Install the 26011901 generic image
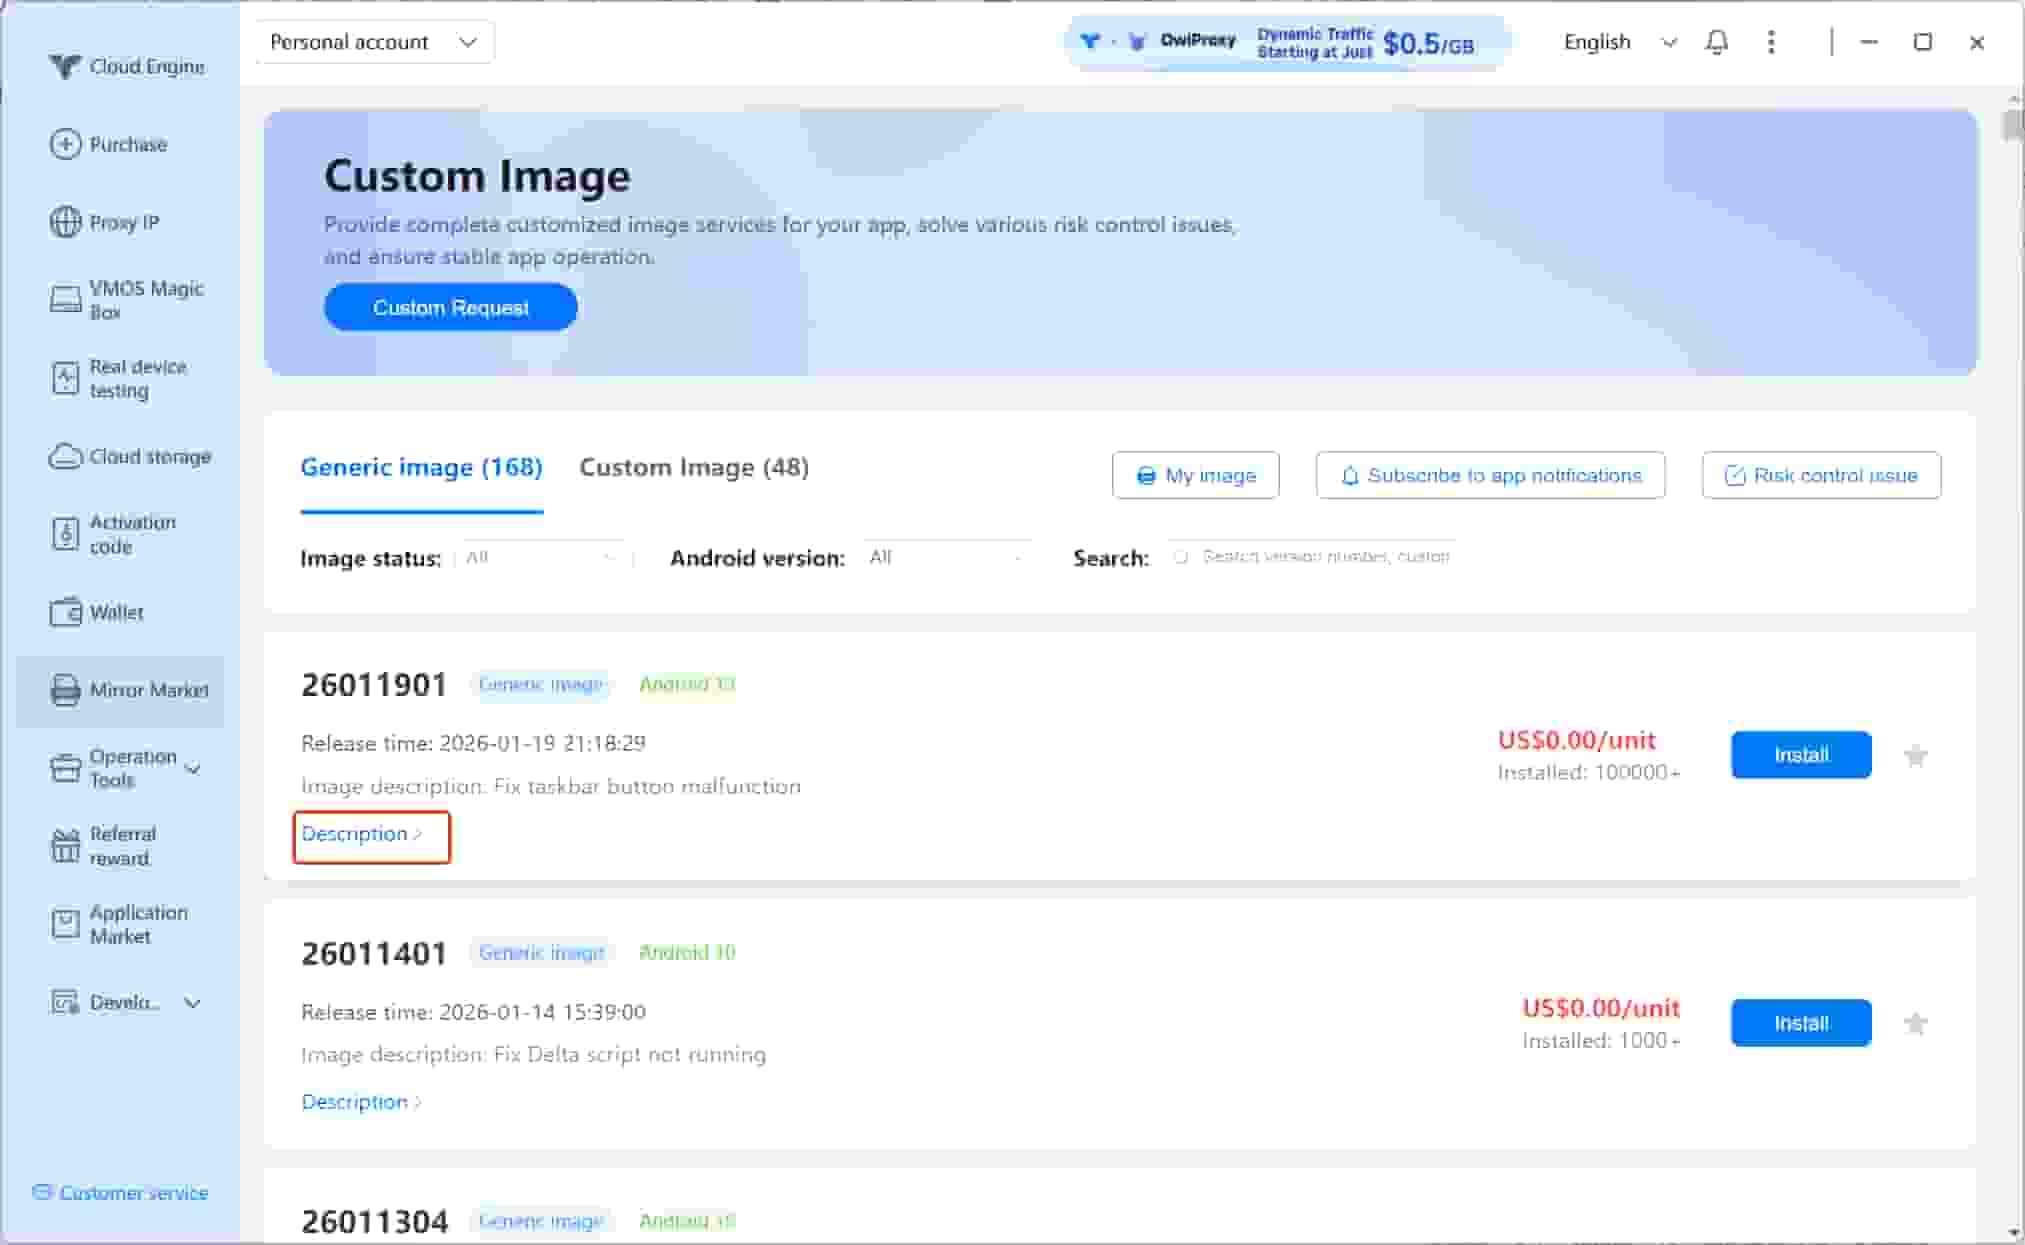The width and height of the screenshot is (2025, 1245). [1801, 755]
